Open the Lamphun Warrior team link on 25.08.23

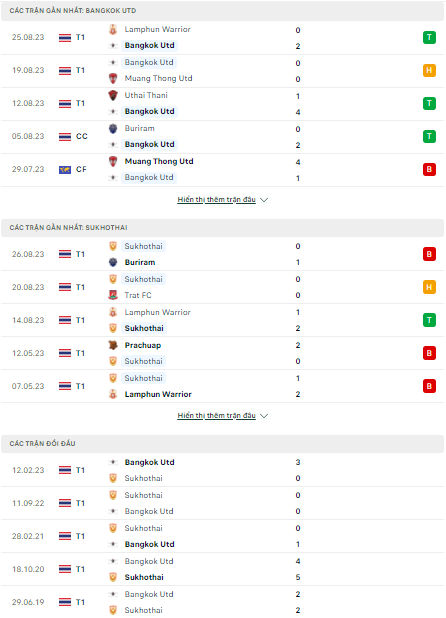pyautogui.click(x=158, y=30)
